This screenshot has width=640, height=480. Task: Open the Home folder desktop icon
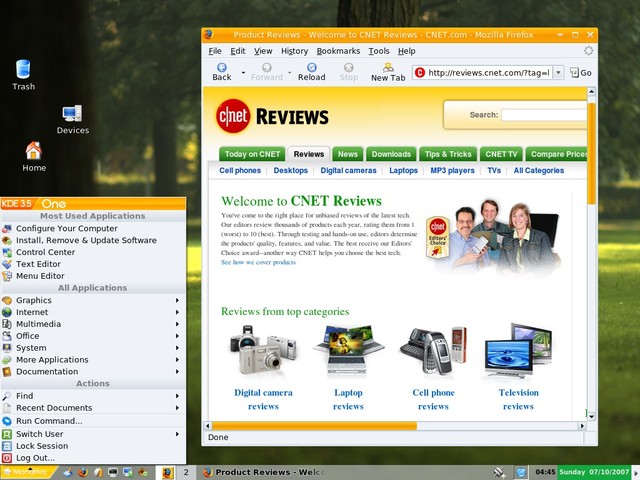pos(33,151)
